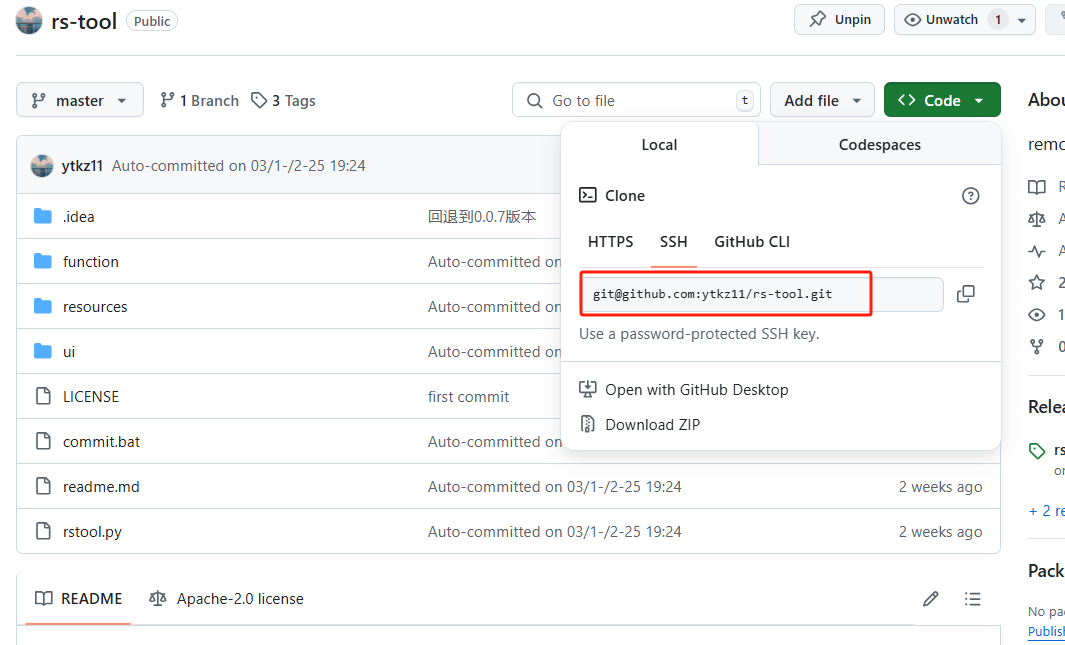Choose Open with GitHub Desktop
Screen dimensions: 1065x645
685,390
